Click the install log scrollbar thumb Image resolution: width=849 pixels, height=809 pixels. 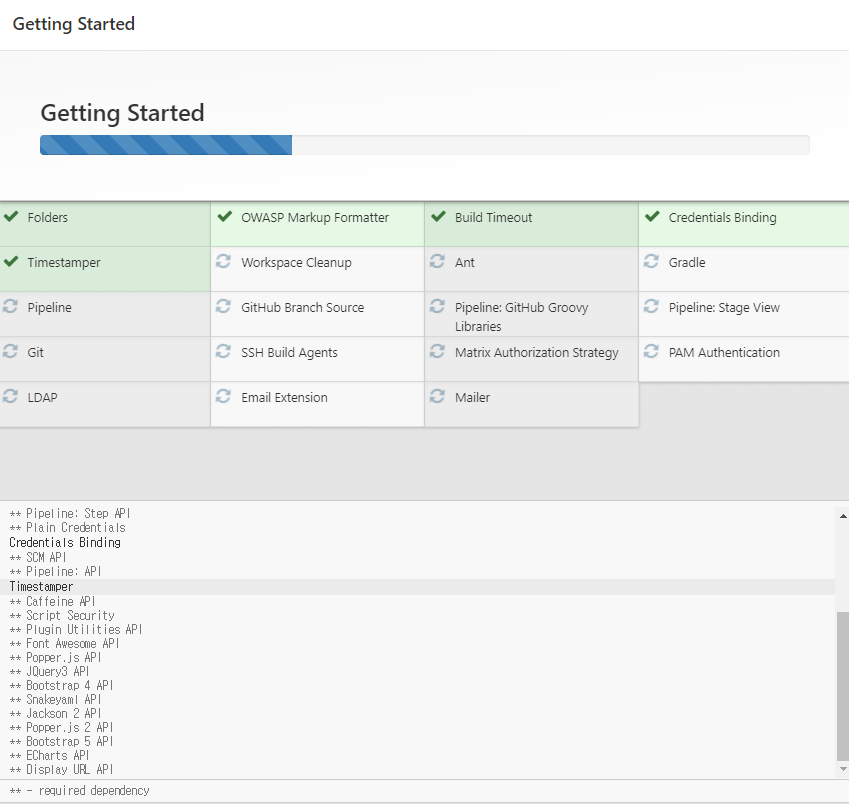[x=843, y=686]
